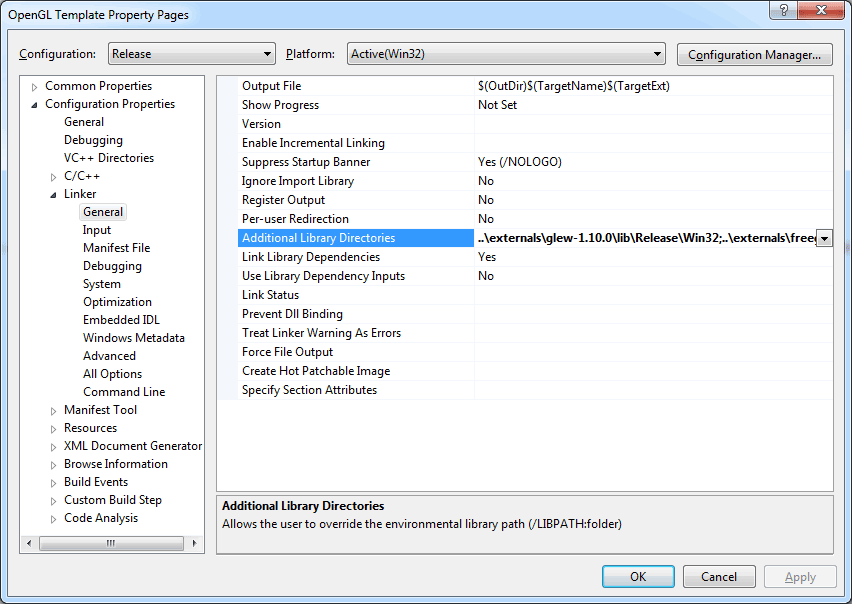The width and height of the screenshot is (852, 604).
Task: Select VC++ Directories page
Action: 109,158
